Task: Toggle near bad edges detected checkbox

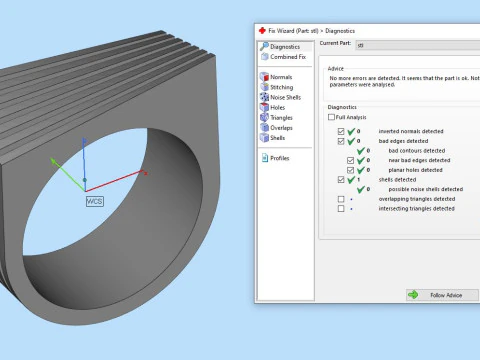Action: coord(350,160)
